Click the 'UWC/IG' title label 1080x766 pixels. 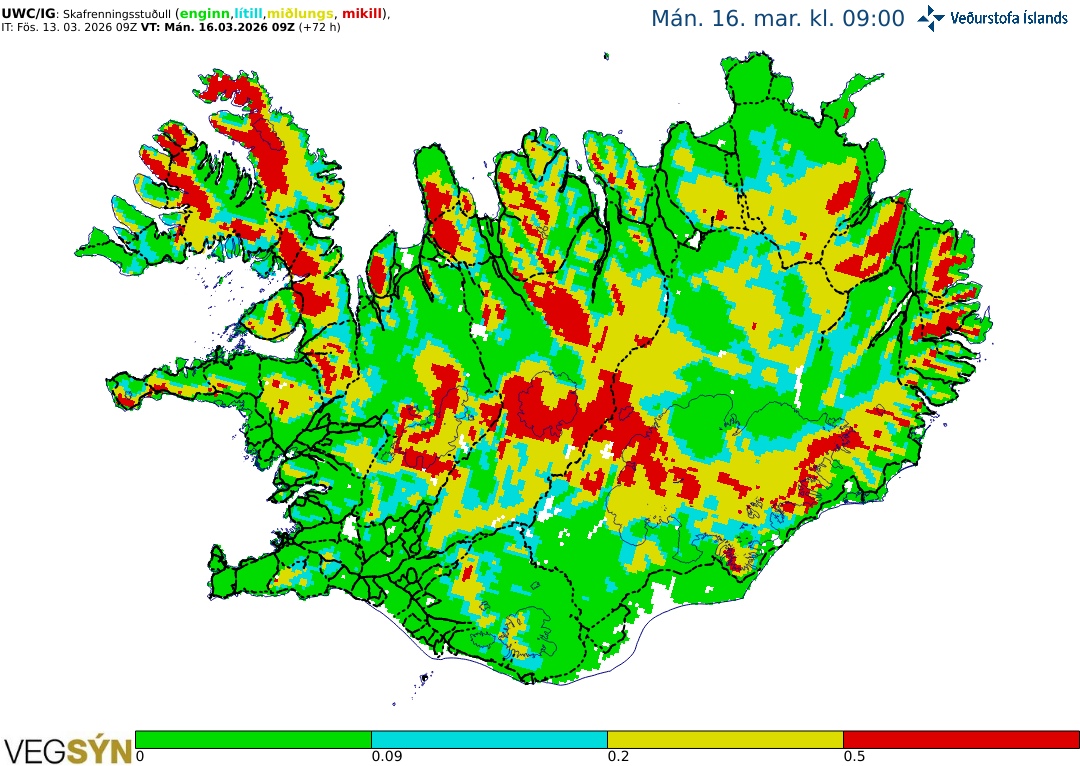tap(28, 14)
